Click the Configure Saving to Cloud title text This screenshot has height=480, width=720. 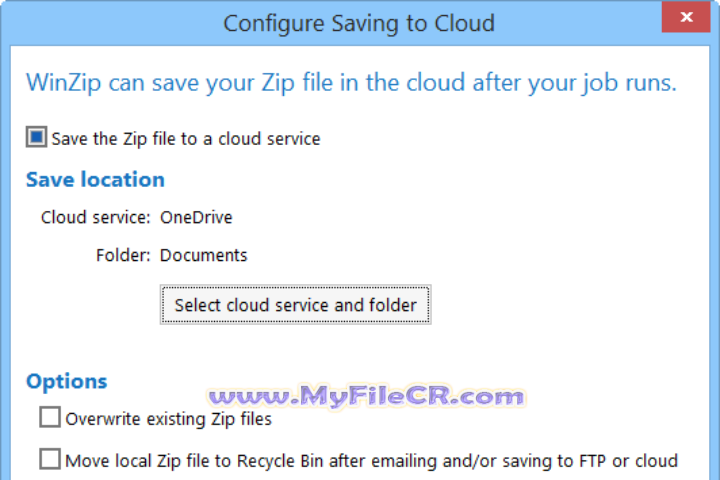click(359, 22)
